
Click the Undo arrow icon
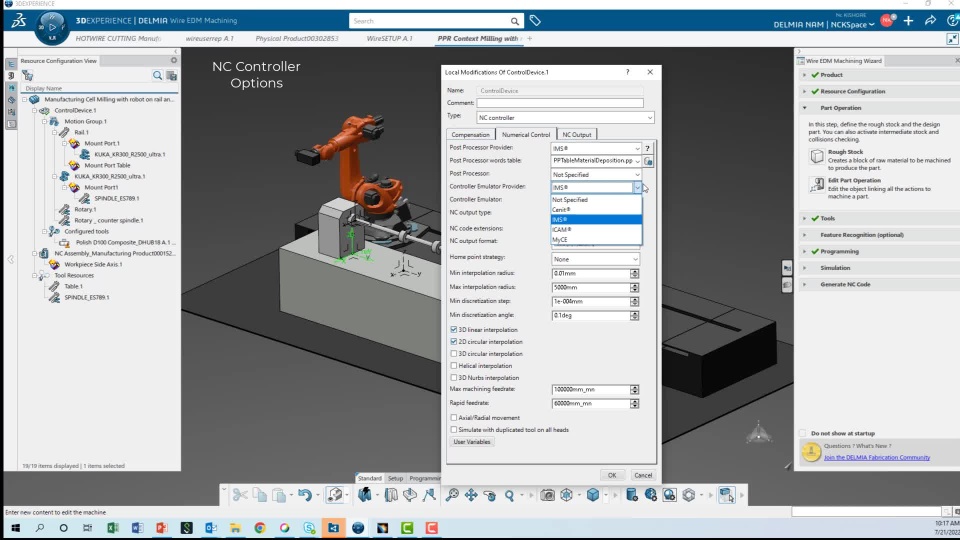click(304, 495)
